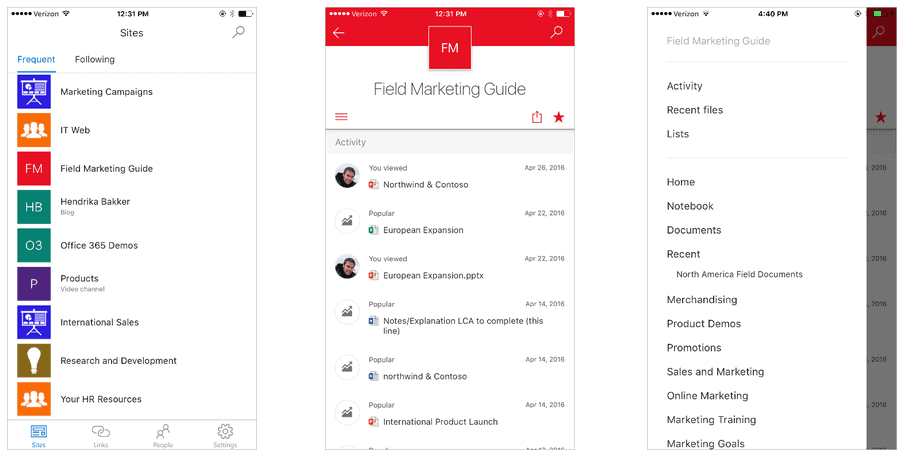Viewport: 904px width, 457px height.
Task: Tap the share icon beside the star
Action: (x=537, y=117)
